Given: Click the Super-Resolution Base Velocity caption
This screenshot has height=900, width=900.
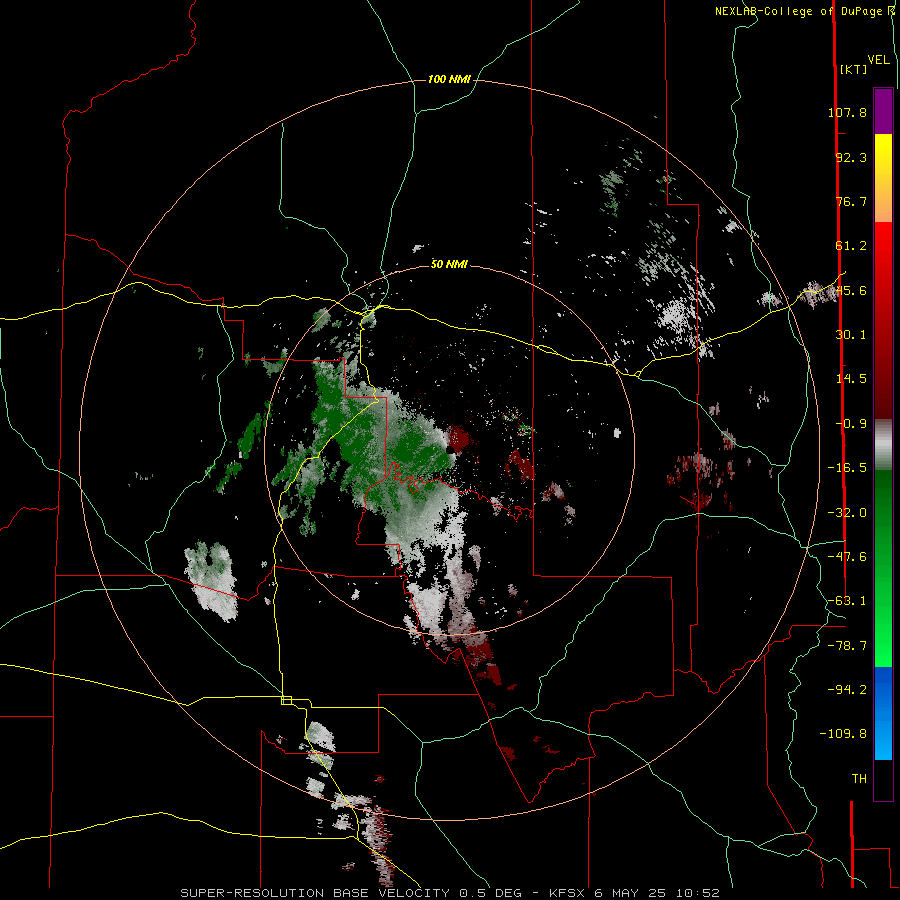Looking at the screenshot, I should (x=450, y=893).
